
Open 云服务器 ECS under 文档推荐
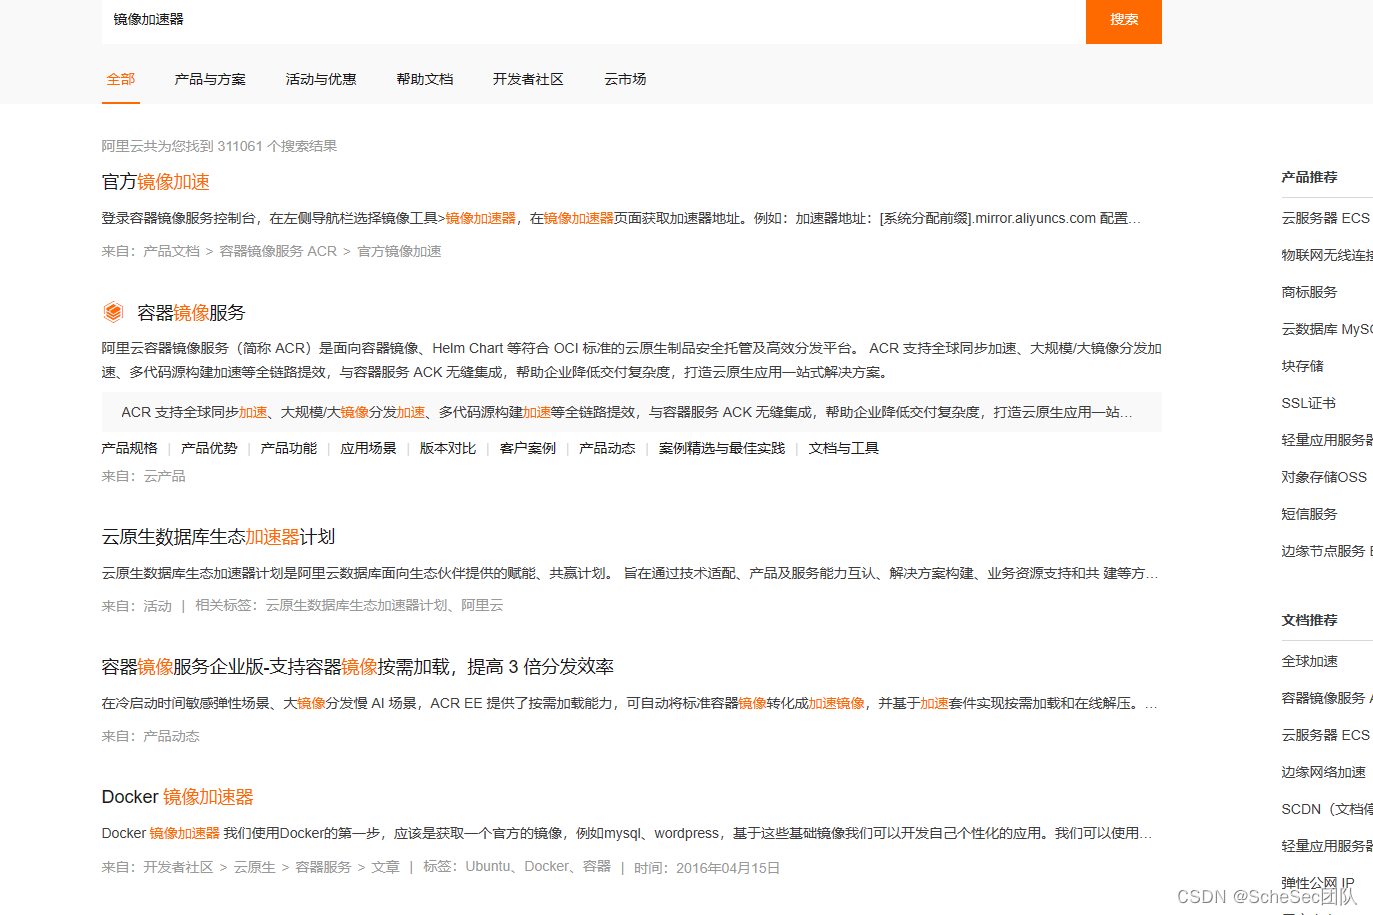pos(1326,735)
